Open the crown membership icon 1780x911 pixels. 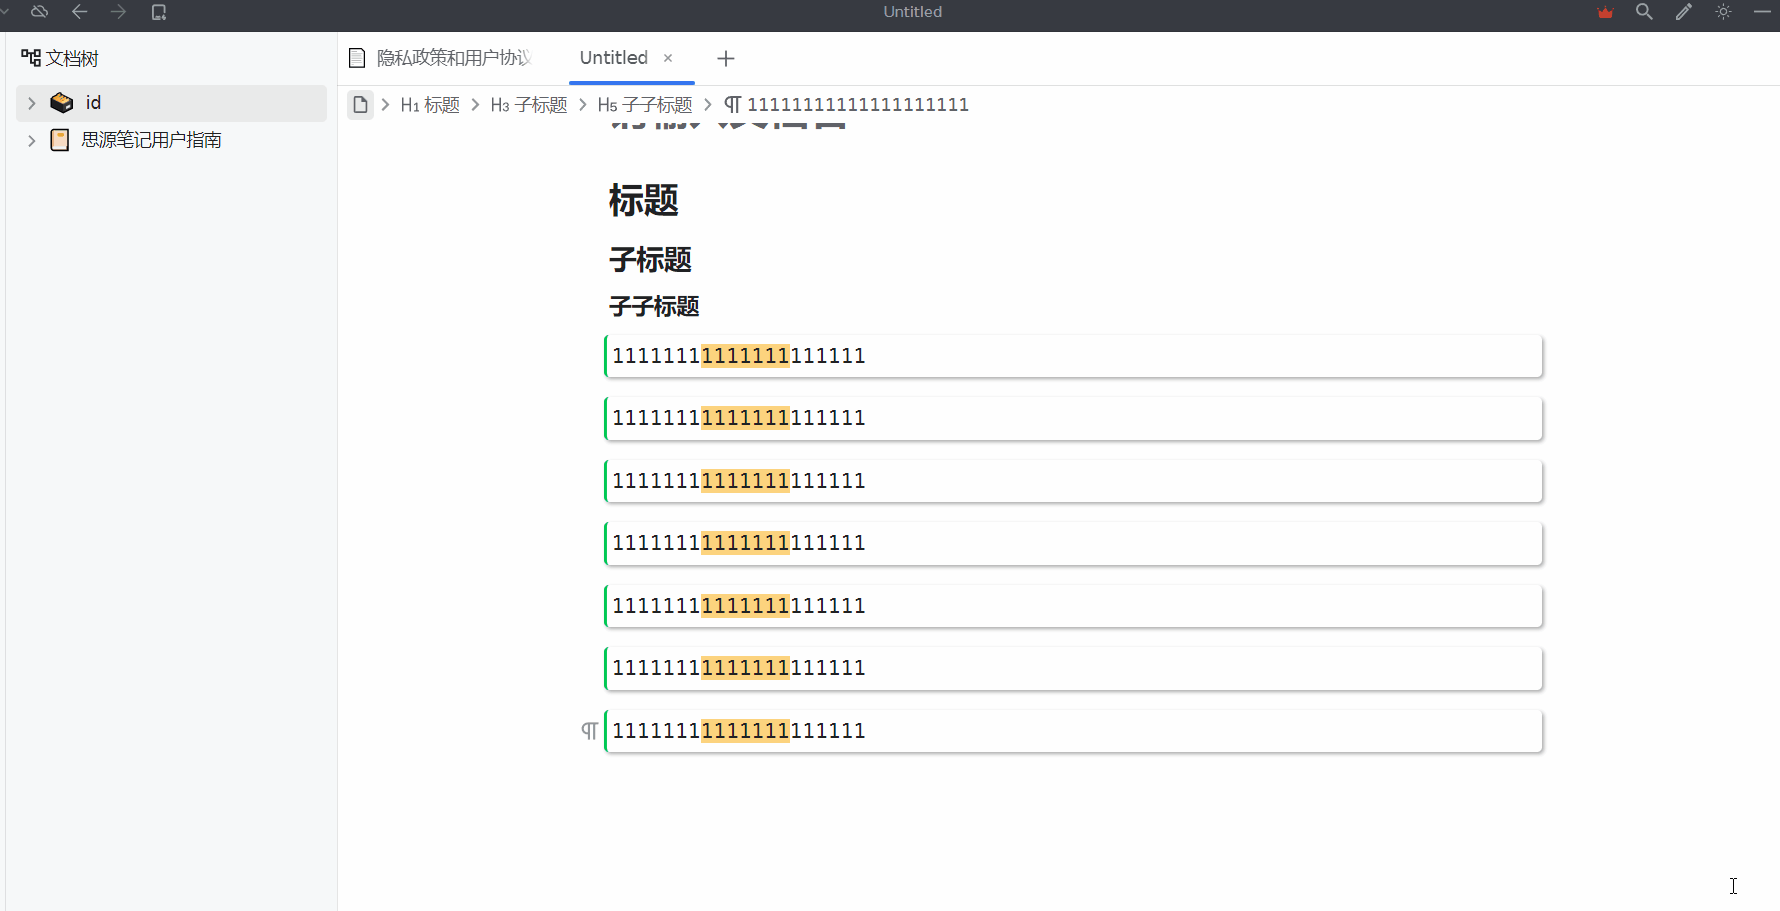pyautogui.click(x=1606, y=12)
